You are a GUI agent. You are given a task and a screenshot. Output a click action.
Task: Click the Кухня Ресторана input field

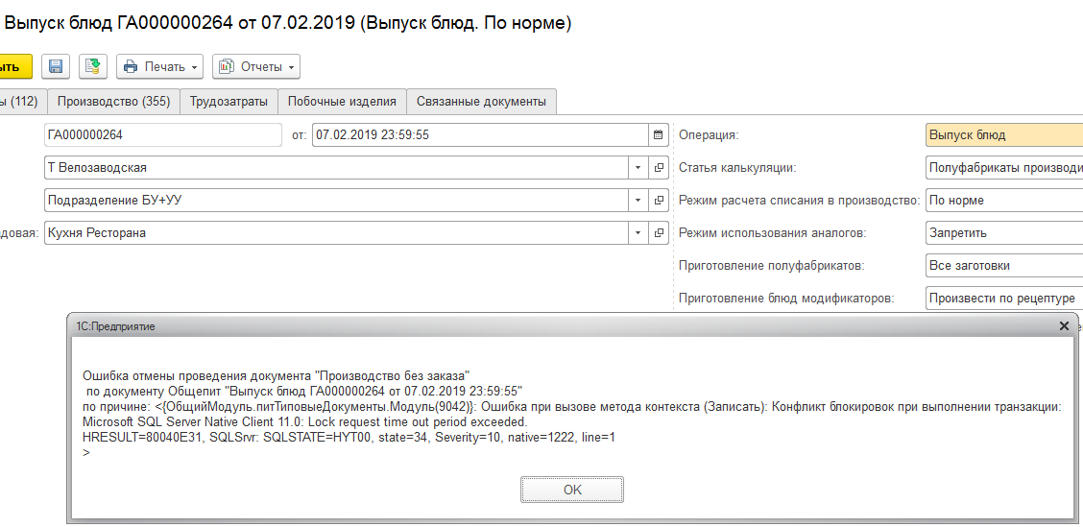tap(336, 233)
